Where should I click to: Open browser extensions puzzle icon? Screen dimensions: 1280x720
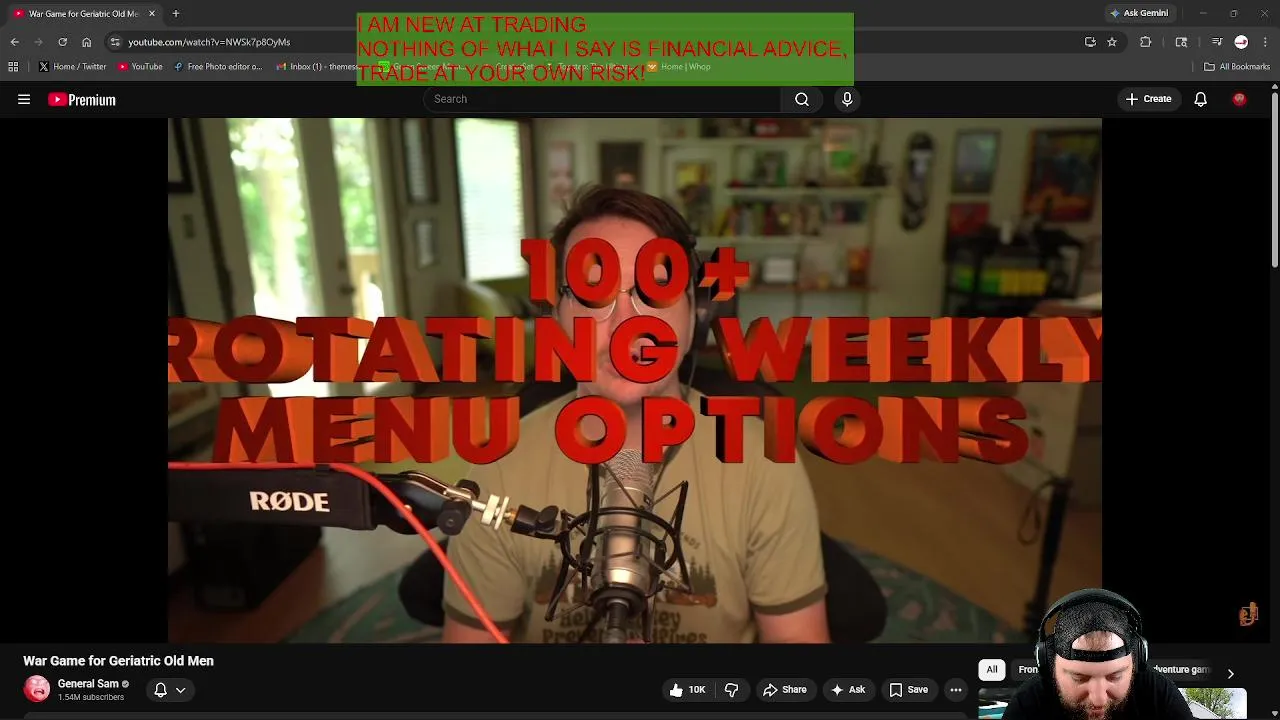tap(1146, 42)
